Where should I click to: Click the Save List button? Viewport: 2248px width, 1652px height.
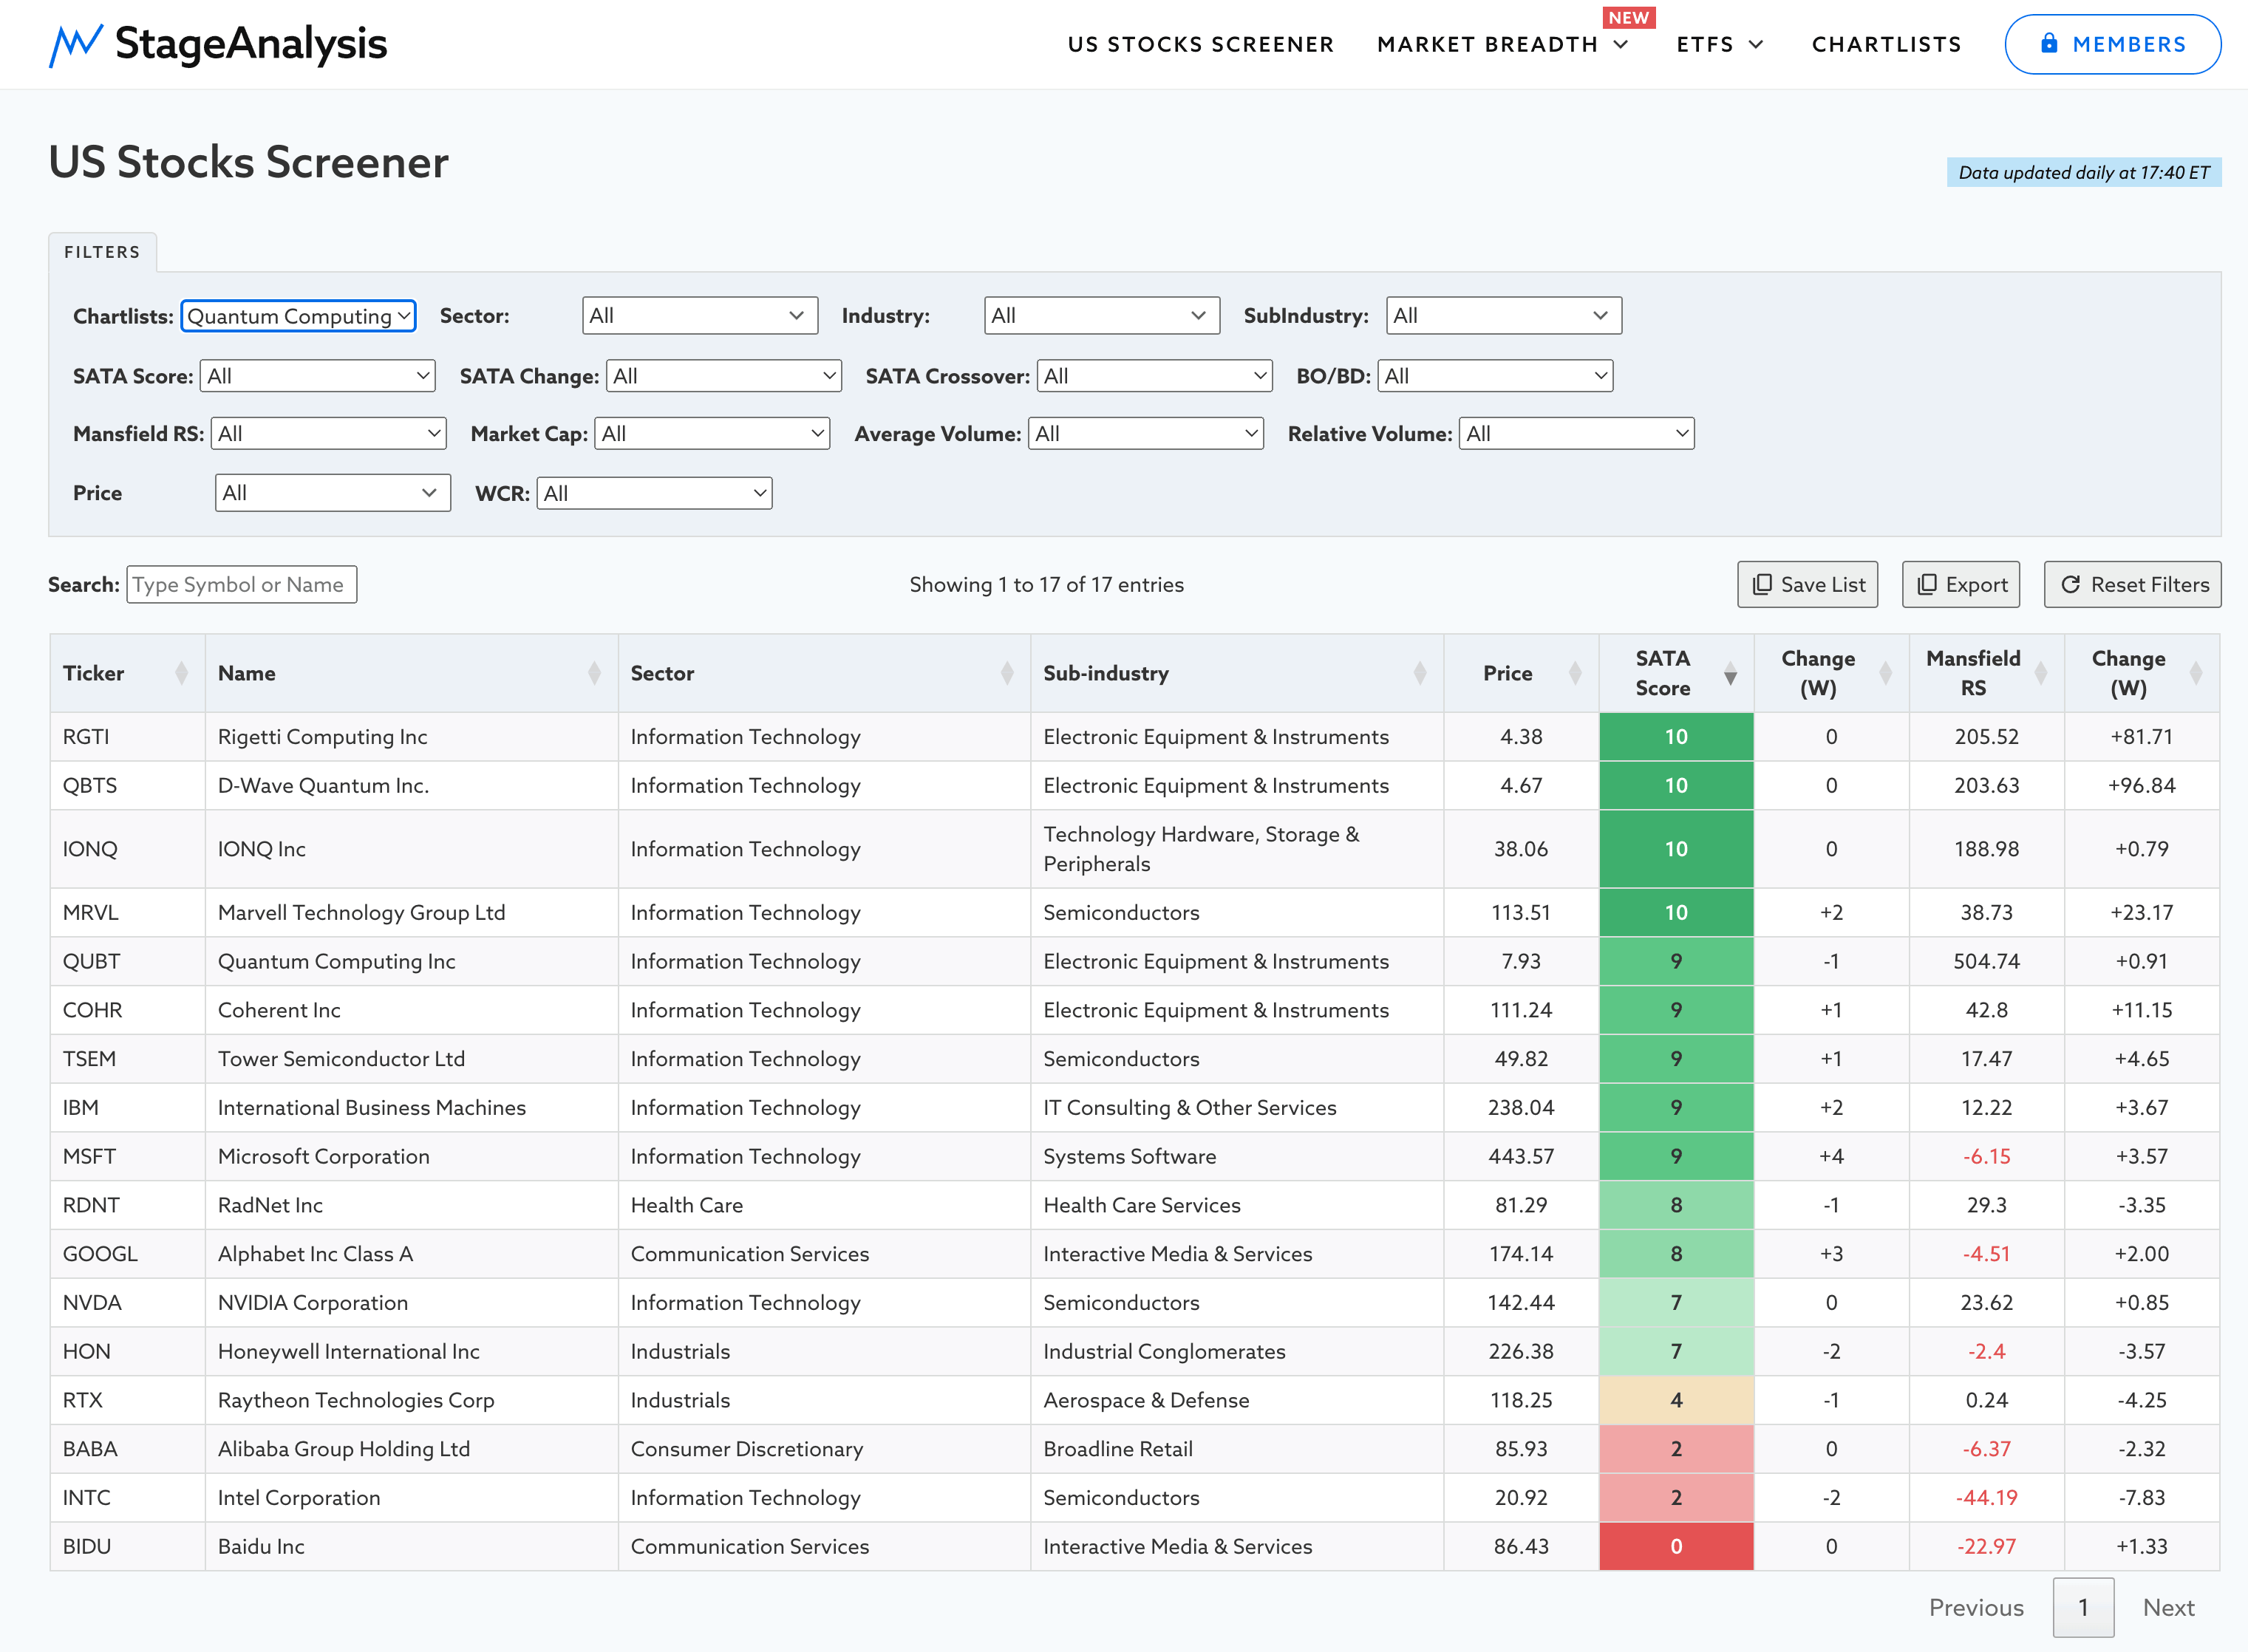tap(1808, 585)
